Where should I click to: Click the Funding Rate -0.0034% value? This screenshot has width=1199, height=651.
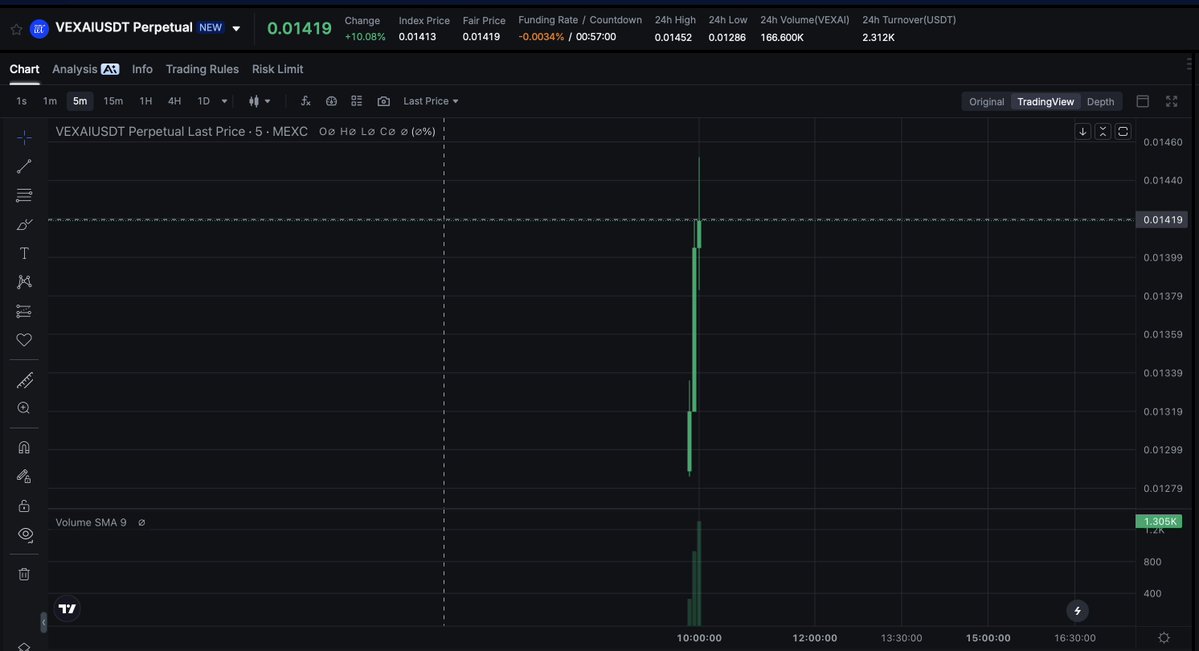pyautogui.click(x=541, y=37)
